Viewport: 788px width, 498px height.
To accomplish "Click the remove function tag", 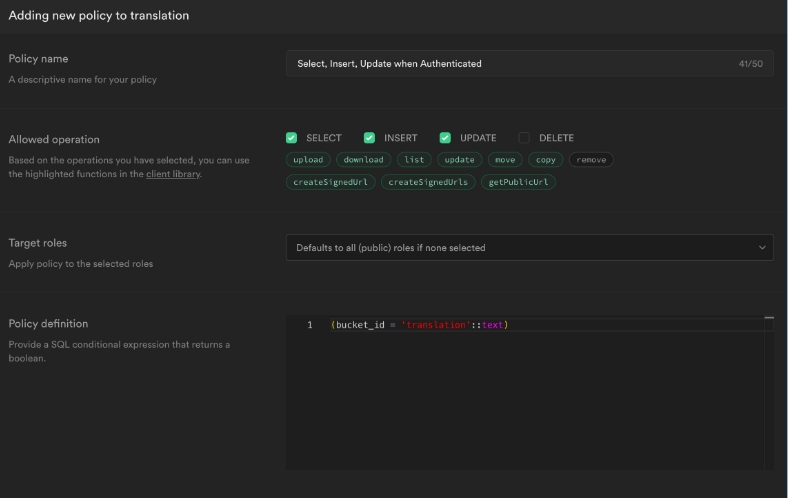I will pos(591,160).
